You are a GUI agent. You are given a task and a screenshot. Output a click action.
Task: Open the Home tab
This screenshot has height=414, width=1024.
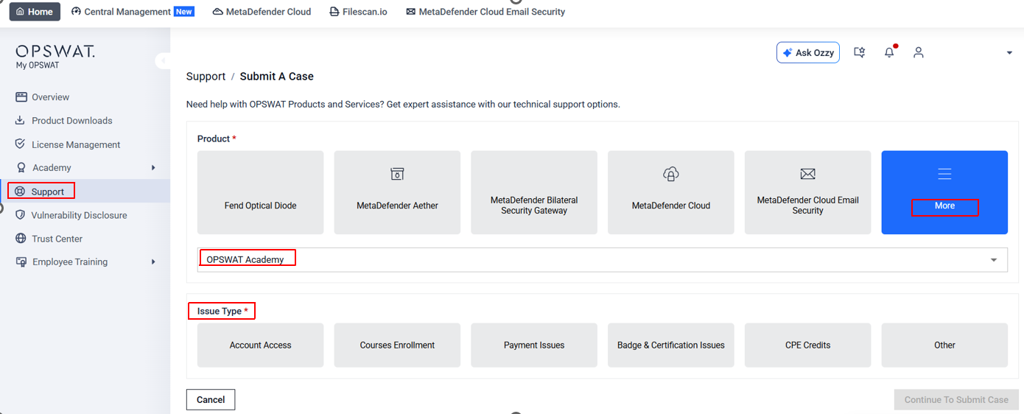point(35,12)
